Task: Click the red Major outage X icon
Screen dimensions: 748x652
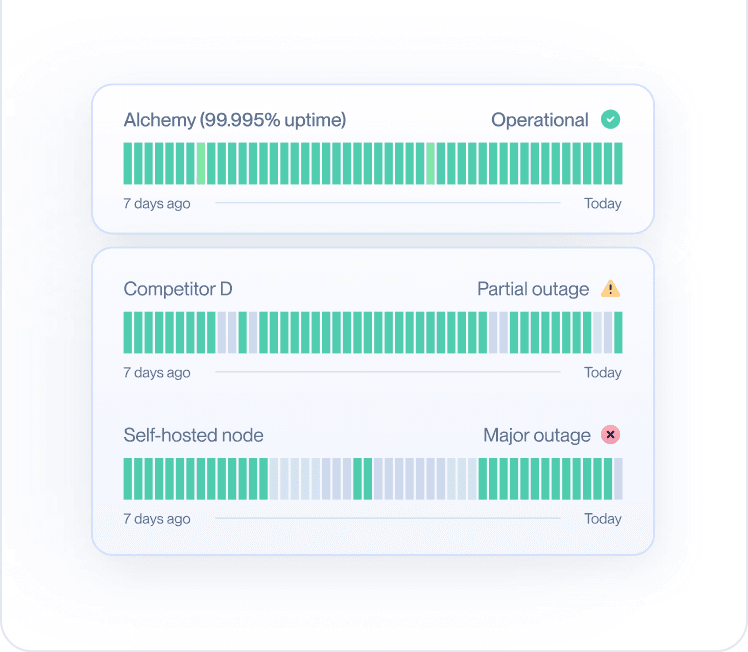Action: [610, 435]
